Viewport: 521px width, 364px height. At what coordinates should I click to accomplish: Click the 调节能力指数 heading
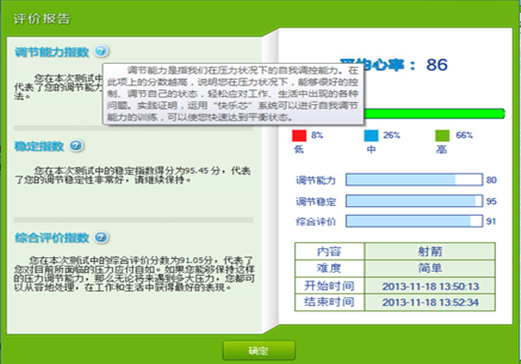pyautogui.click(x=52, y=52)
